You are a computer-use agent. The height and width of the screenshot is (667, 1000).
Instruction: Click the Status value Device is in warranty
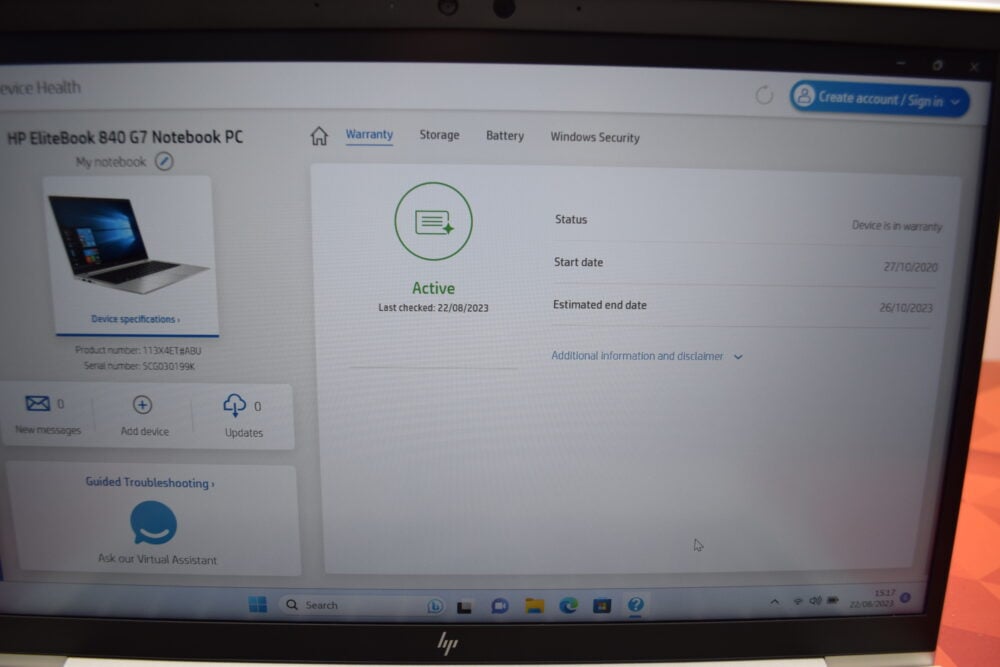click(x=897, y=226)
